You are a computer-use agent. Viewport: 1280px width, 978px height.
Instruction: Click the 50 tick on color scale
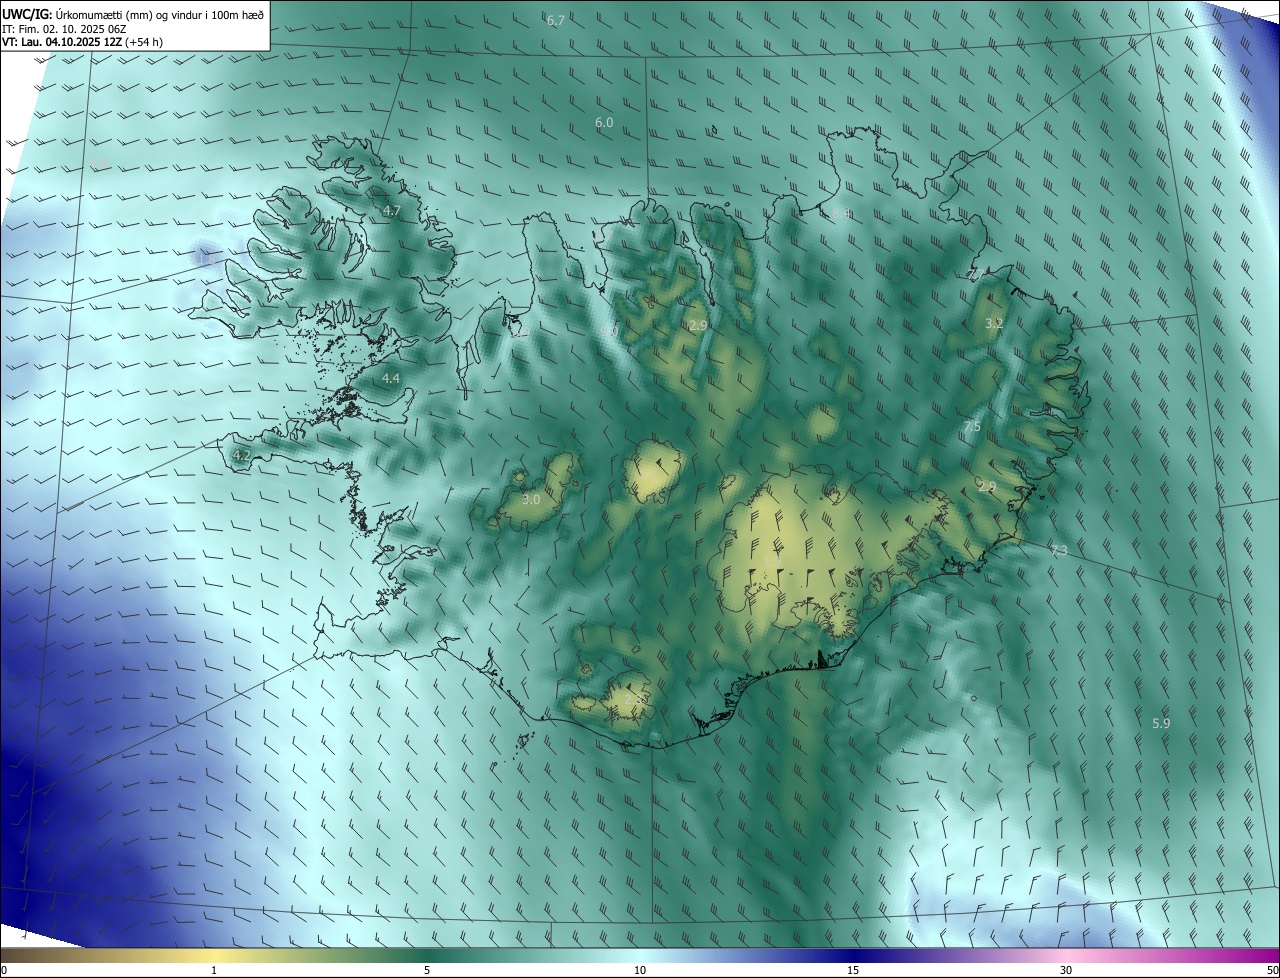pos(1271,970)
